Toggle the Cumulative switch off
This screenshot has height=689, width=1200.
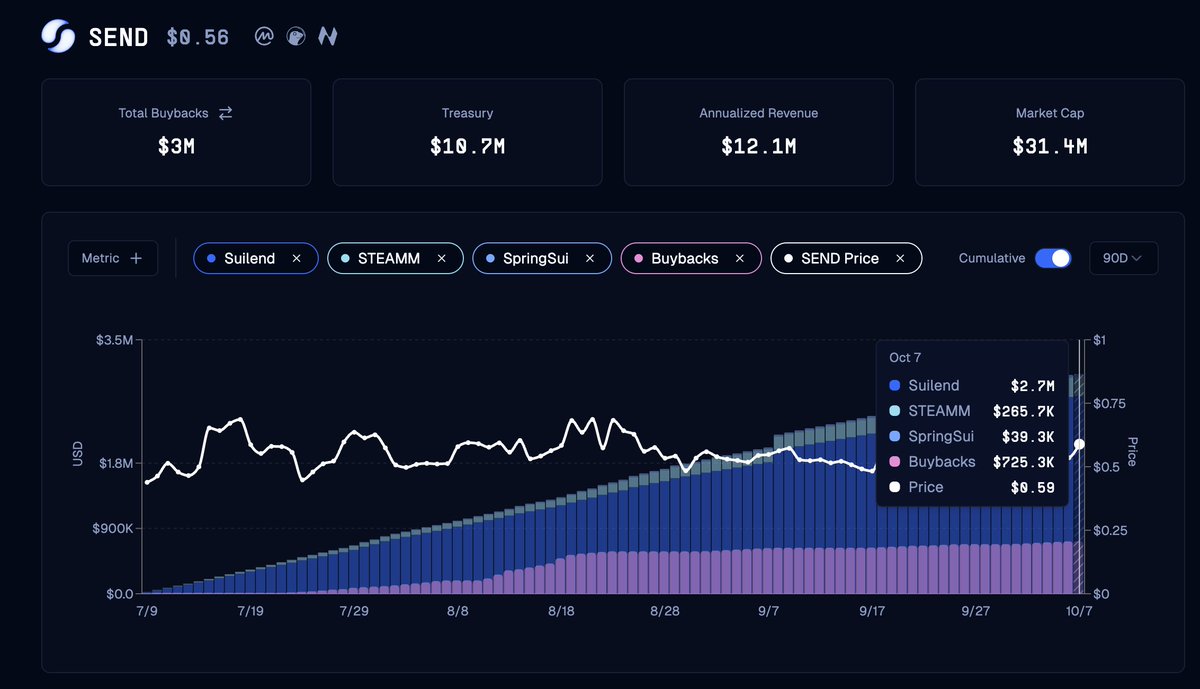(1053, 258)
